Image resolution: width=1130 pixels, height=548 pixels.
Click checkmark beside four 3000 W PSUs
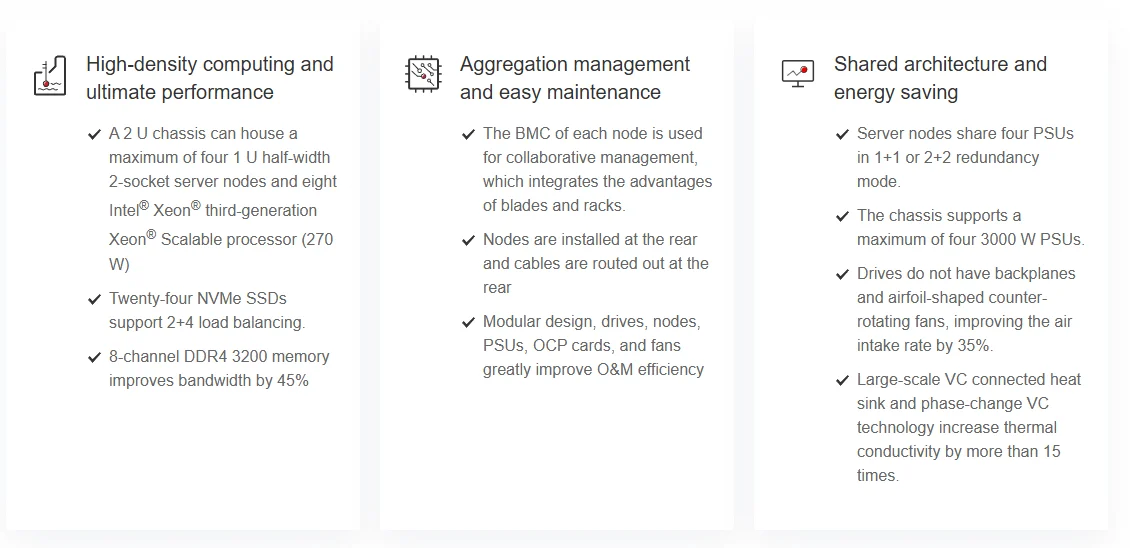(842, 216)
